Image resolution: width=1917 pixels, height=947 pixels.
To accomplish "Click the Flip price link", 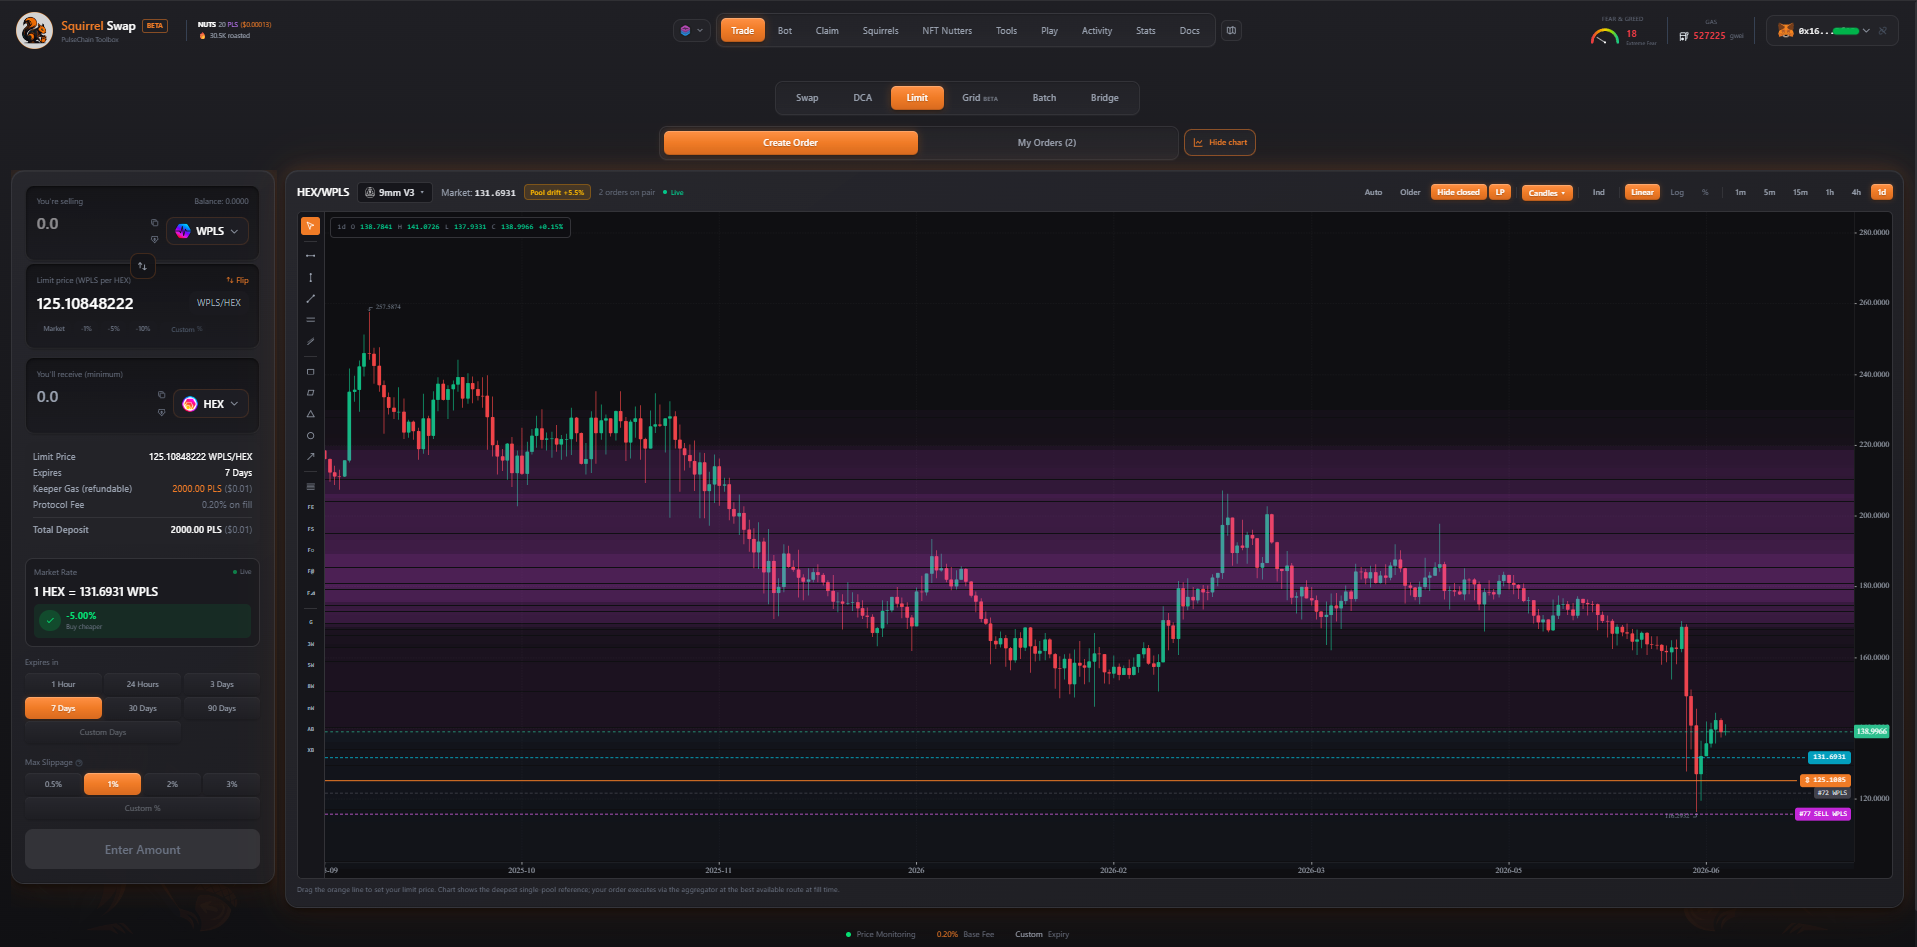I will [x=238, y=280].
